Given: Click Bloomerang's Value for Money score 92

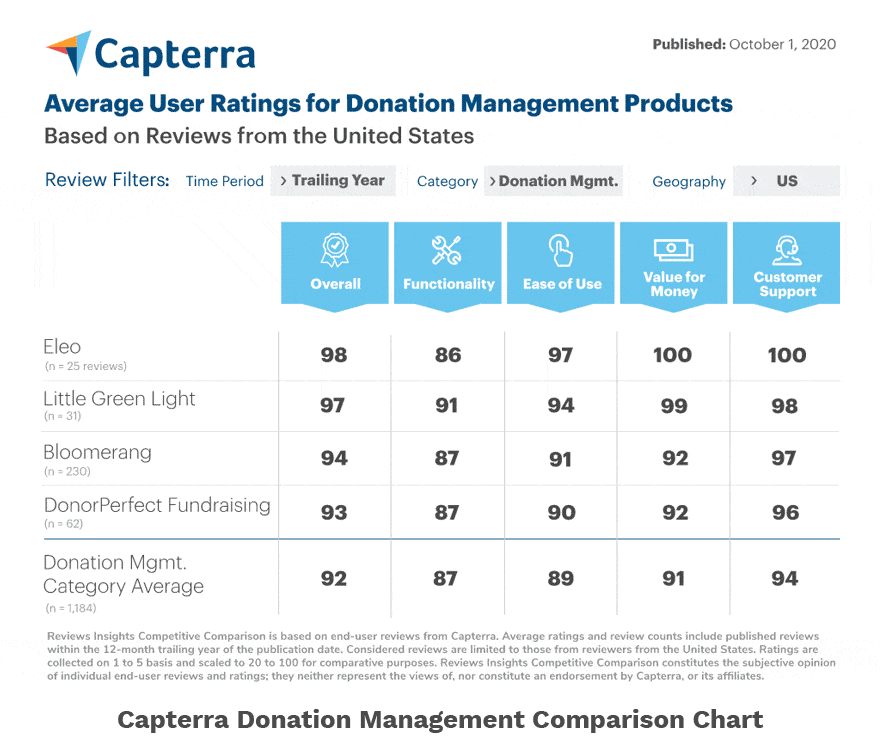Looking at the screenshot, I should point(675,458).
